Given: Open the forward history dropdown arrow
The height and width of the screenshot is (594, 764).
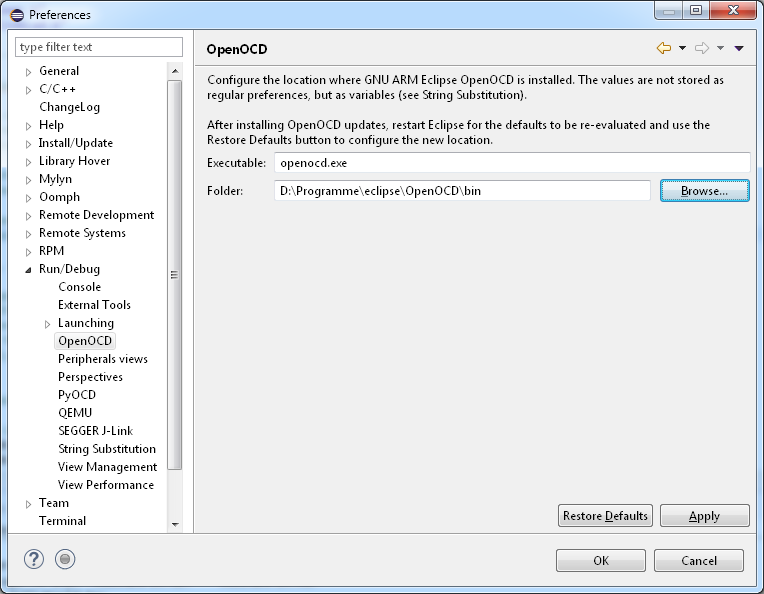Looking at the screenshot, I should pos(720,48).
